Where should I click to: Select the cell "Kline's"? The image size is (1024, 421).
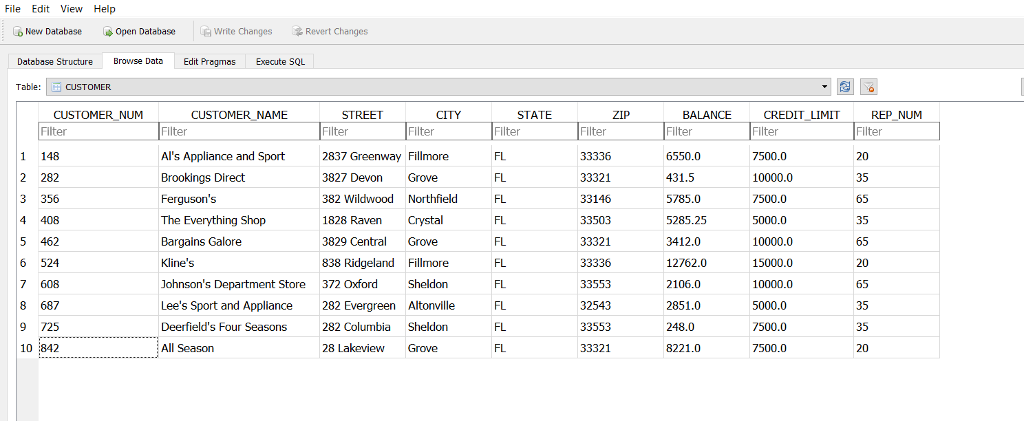tap(239, 263)
